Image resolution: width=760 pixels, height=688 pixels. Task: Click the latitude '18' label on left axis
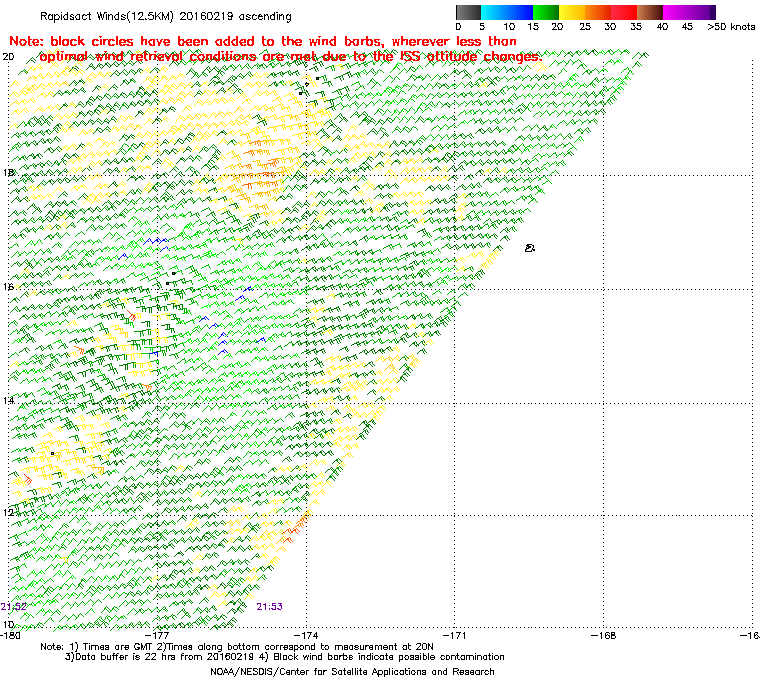(x=8, y=173)
